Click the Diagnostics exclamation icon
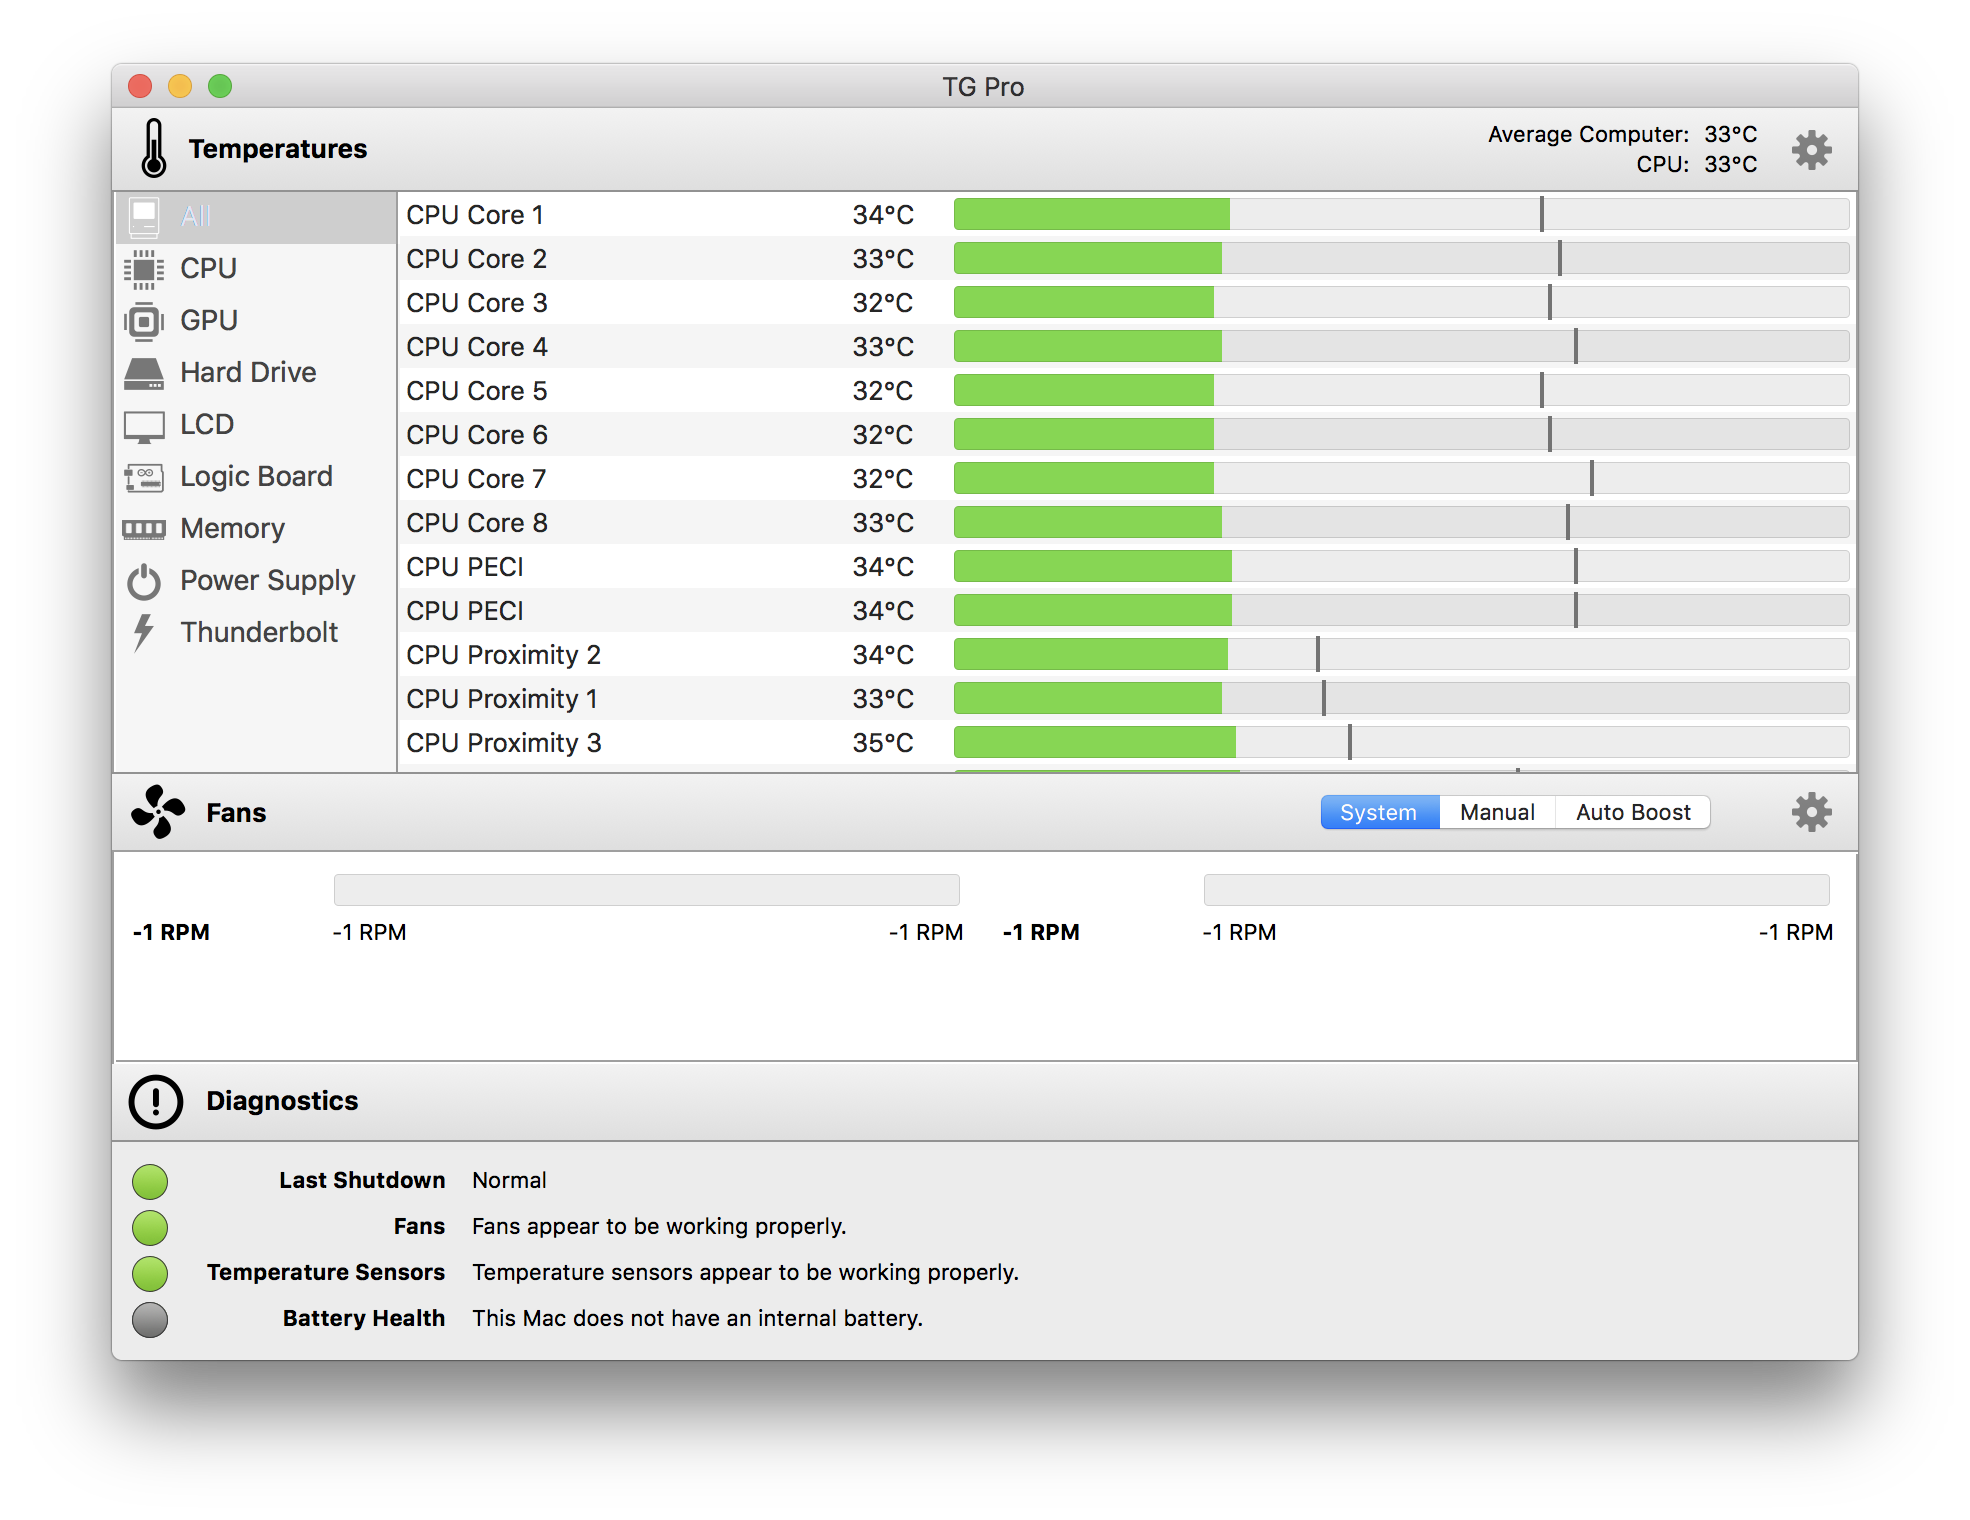Screen dimensions: 1970x1520 click(156, 1102)
